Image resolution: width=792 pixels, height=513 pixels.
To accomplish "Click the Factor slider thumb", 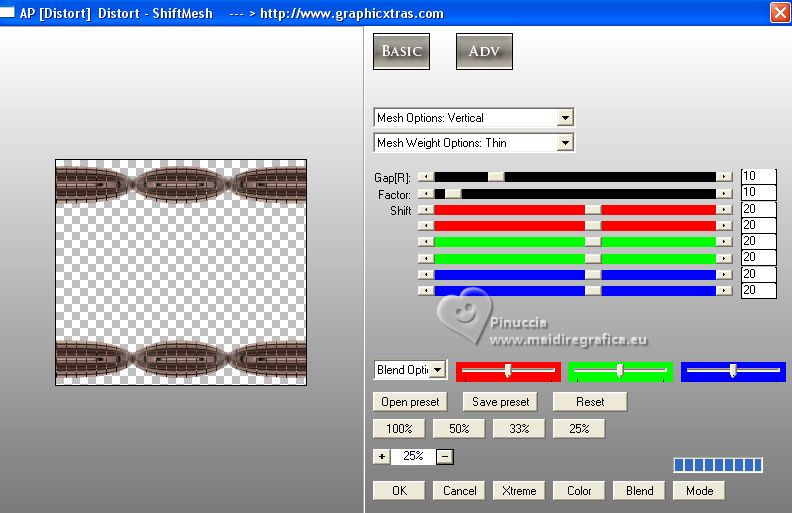I will click(453, 193).
